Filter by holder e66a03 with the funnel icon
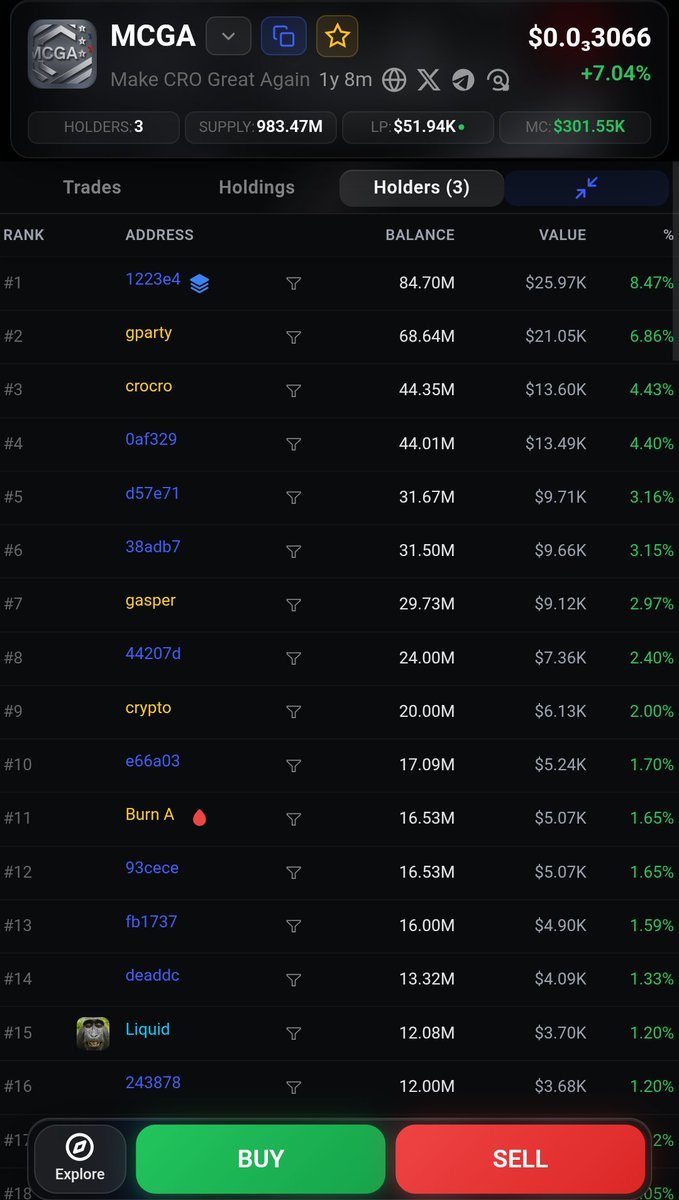Screen dimensions: 679x1200 point(293,765)
